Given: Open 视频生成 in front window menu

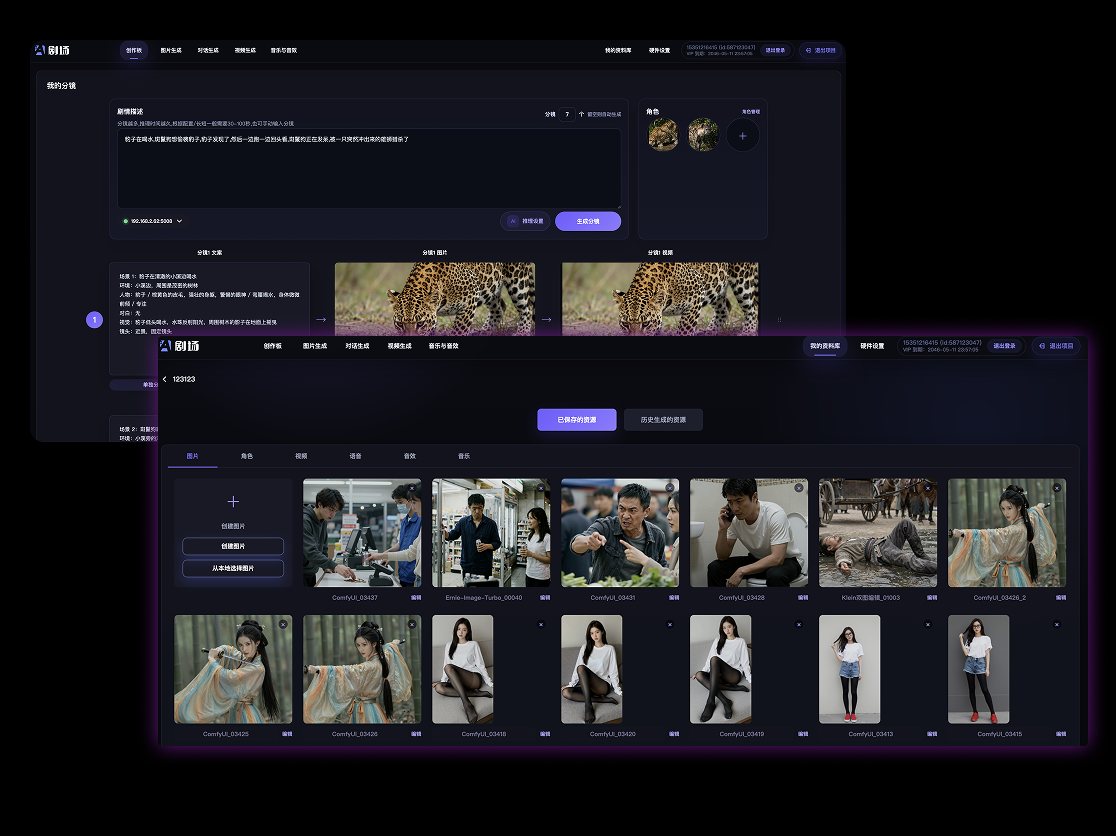Looking at the screenshot, I should tap(399, 346).
